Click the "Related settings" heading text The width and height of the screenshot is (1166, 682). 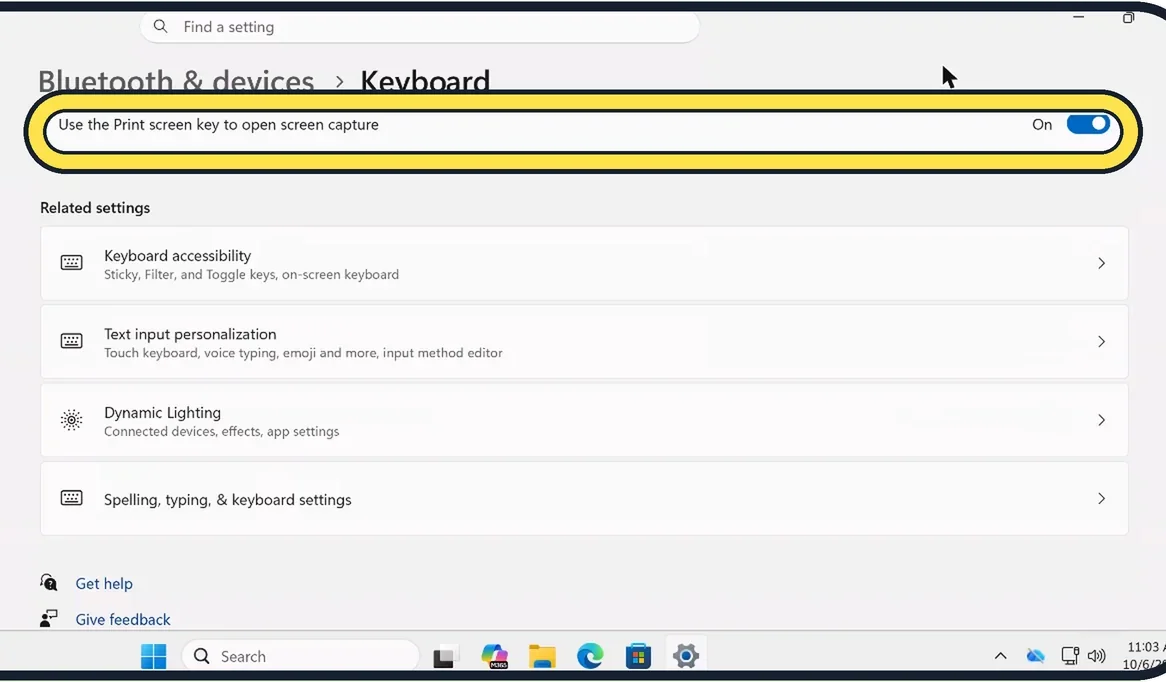95,208
